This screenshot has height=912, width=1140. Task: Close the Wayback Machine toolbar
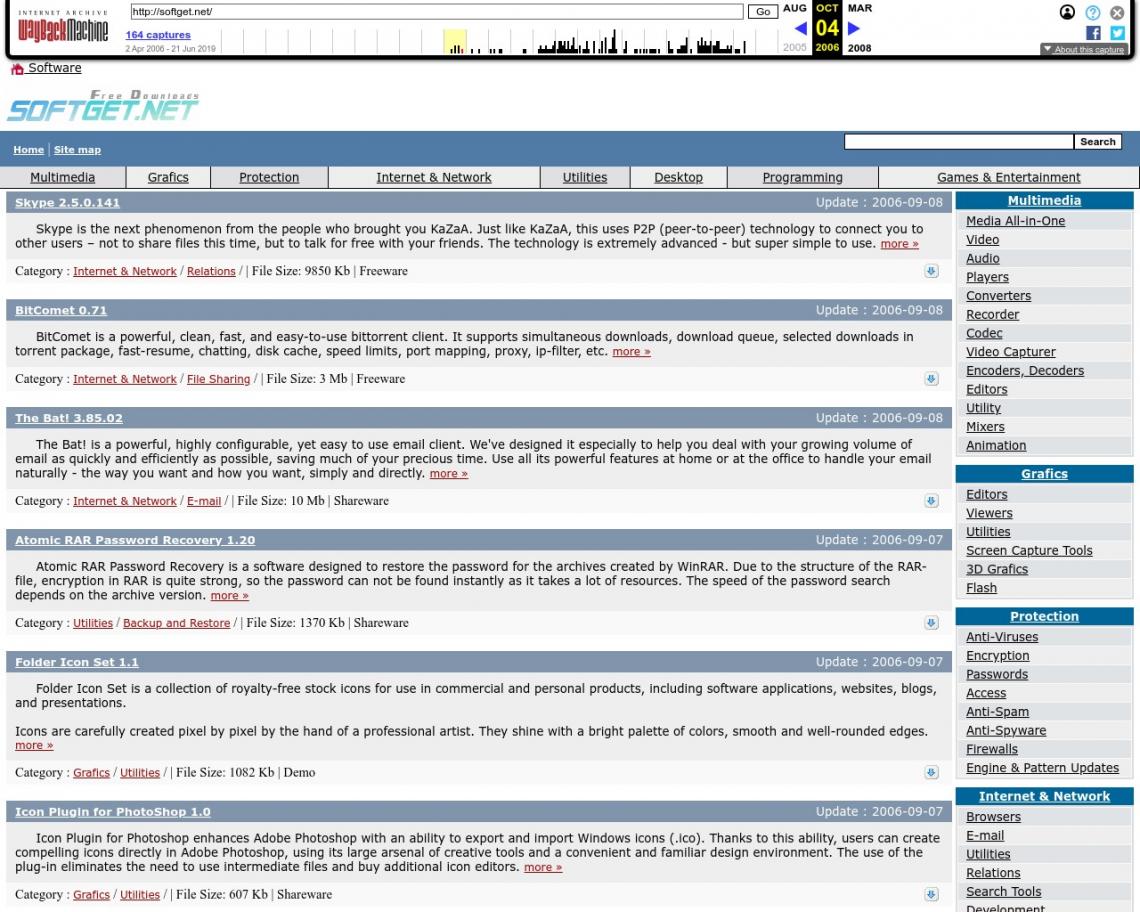click(x=1117, y=12)
